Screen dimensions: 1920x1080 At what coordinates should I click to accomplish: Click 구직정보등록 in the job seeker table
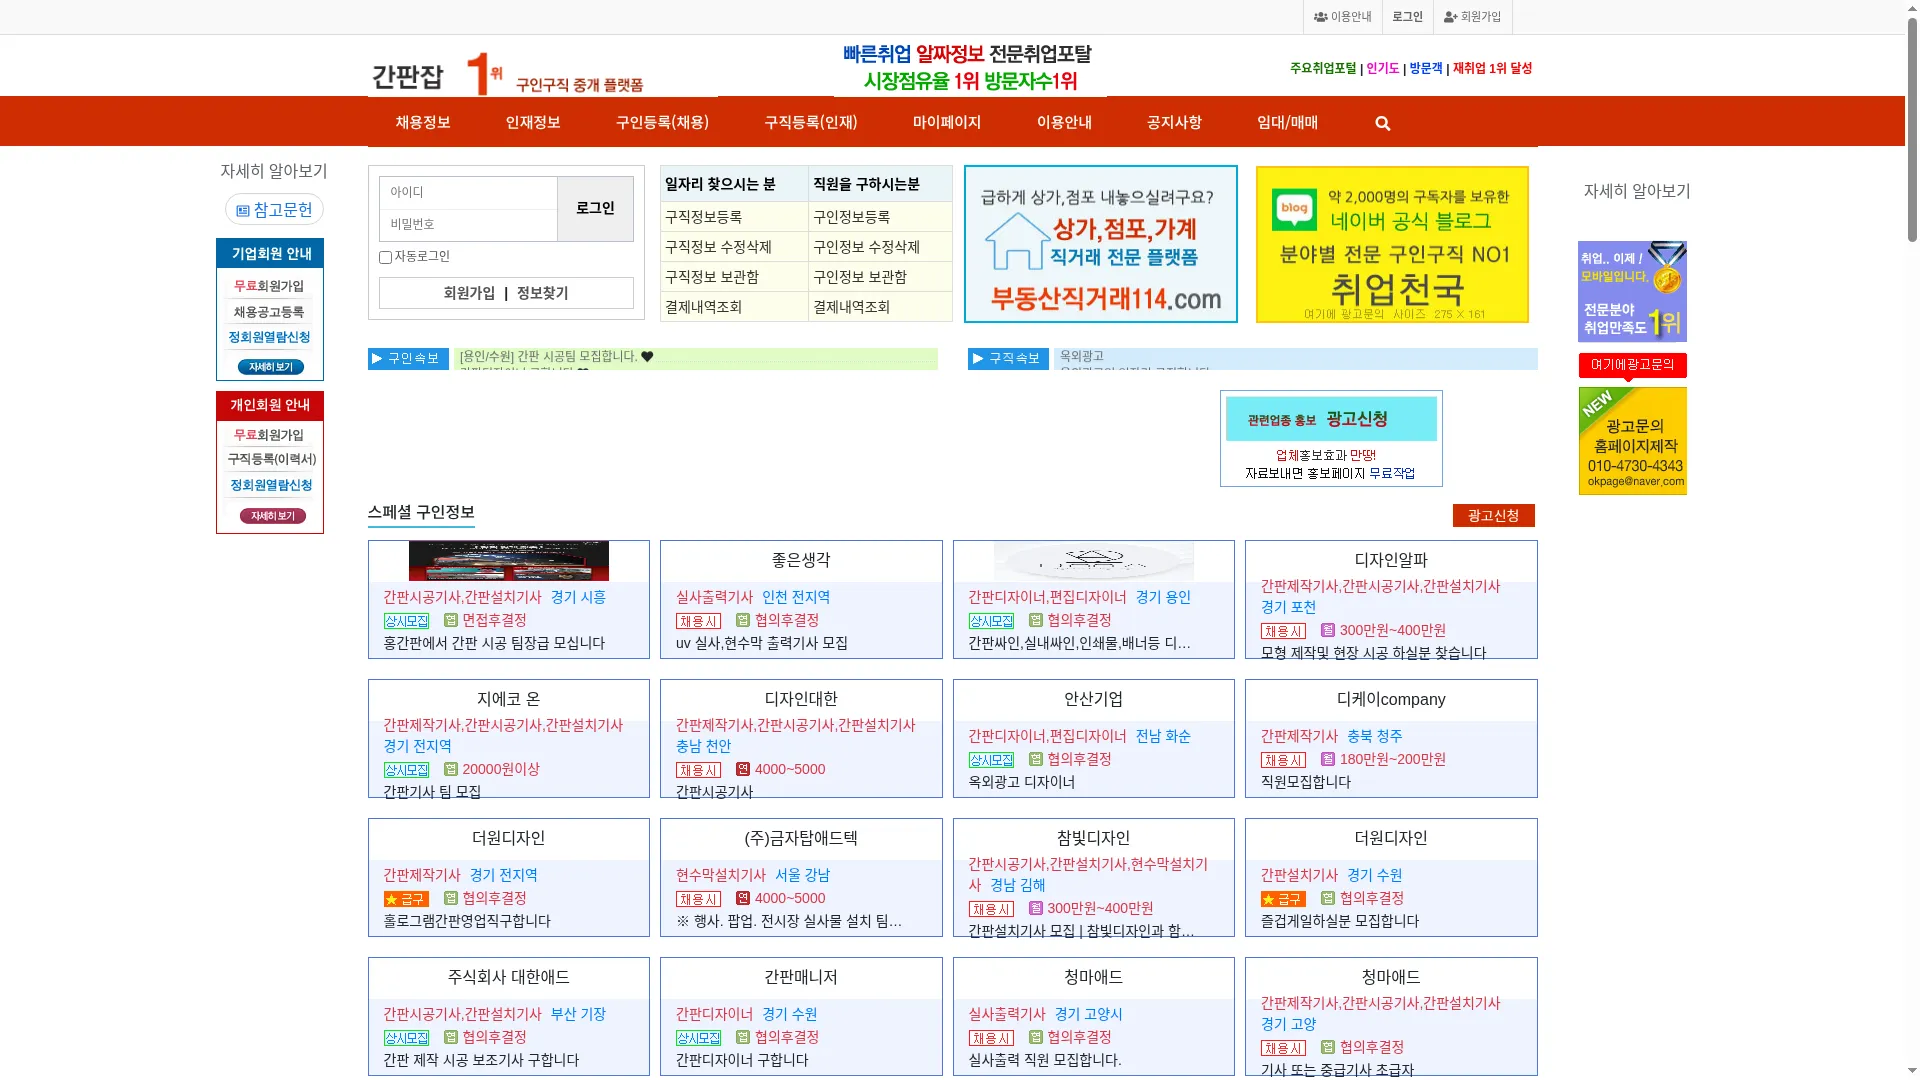tap(704, 217)
